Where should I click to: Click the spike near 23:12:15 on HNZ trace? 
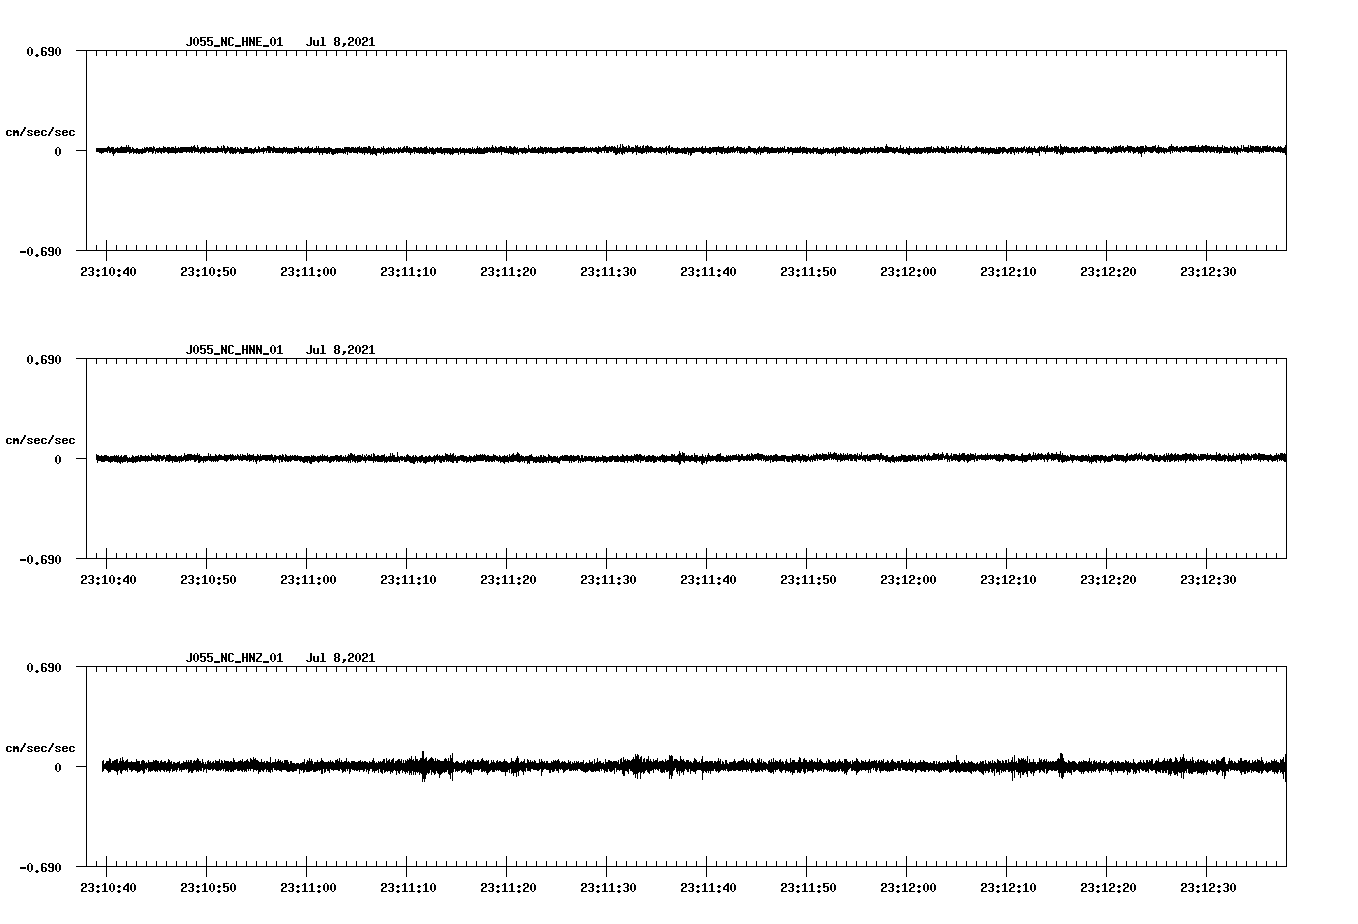click(x=1062, y=763)
